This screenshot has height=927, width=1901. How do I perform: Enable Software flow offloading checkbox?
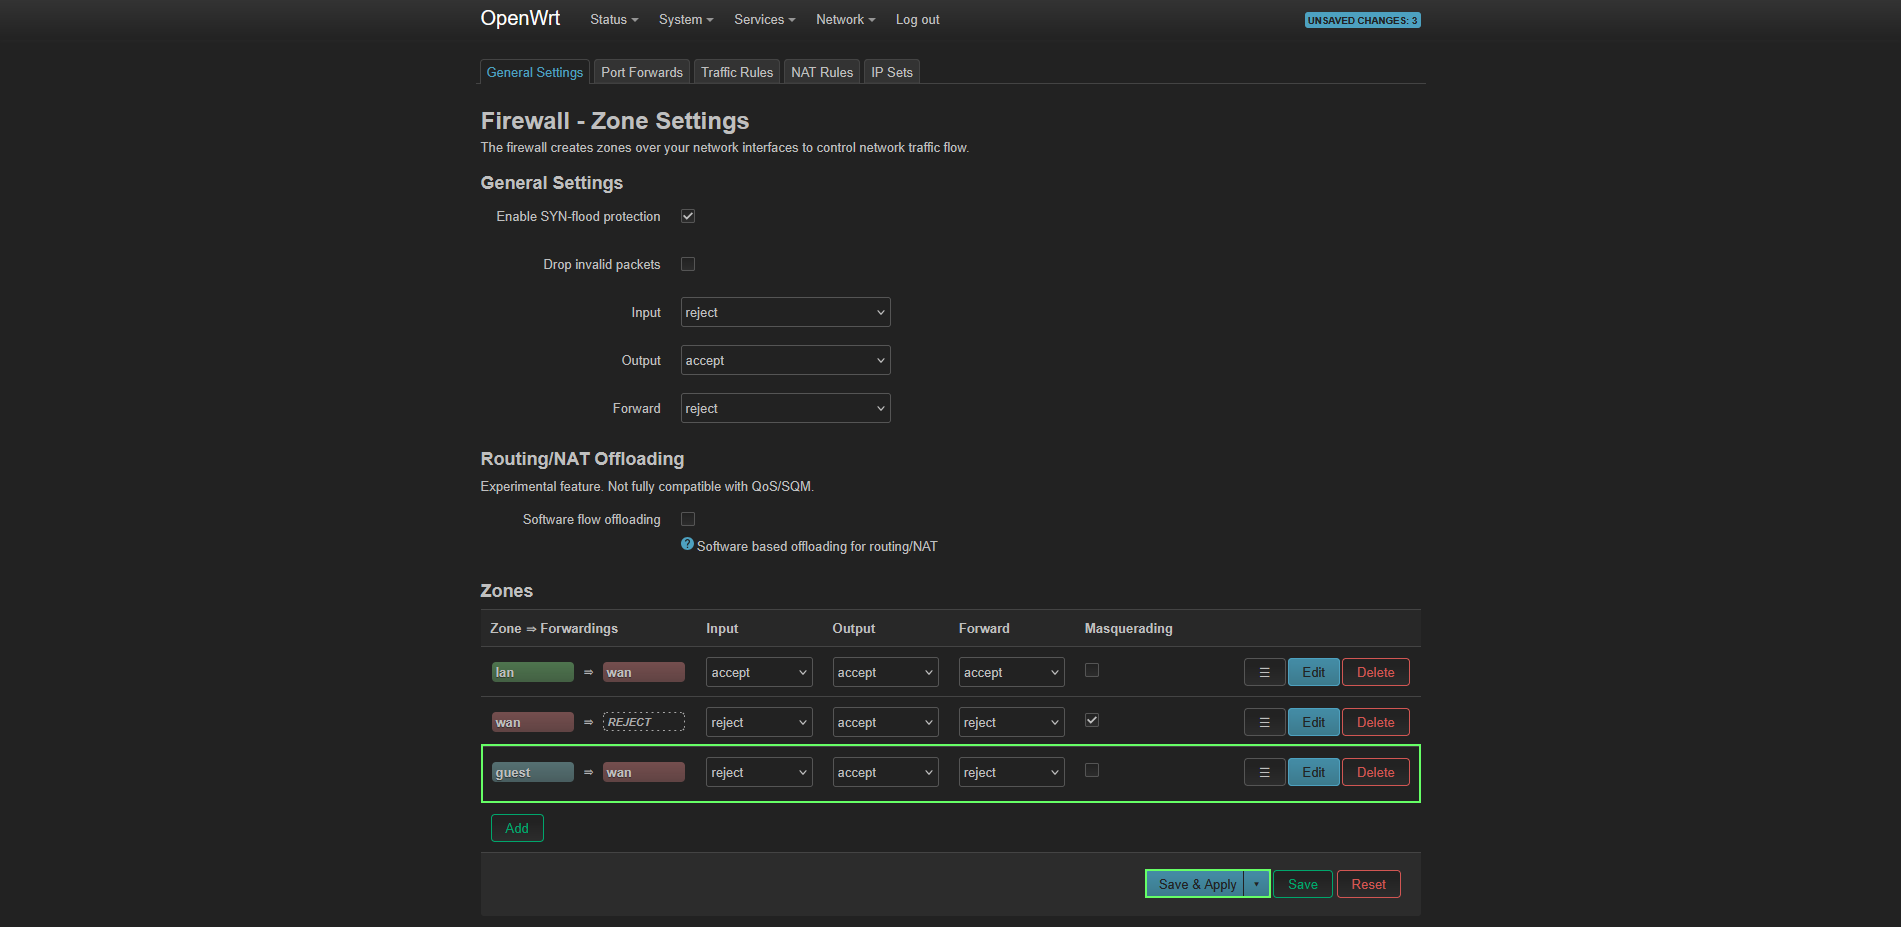pos(688,519)
